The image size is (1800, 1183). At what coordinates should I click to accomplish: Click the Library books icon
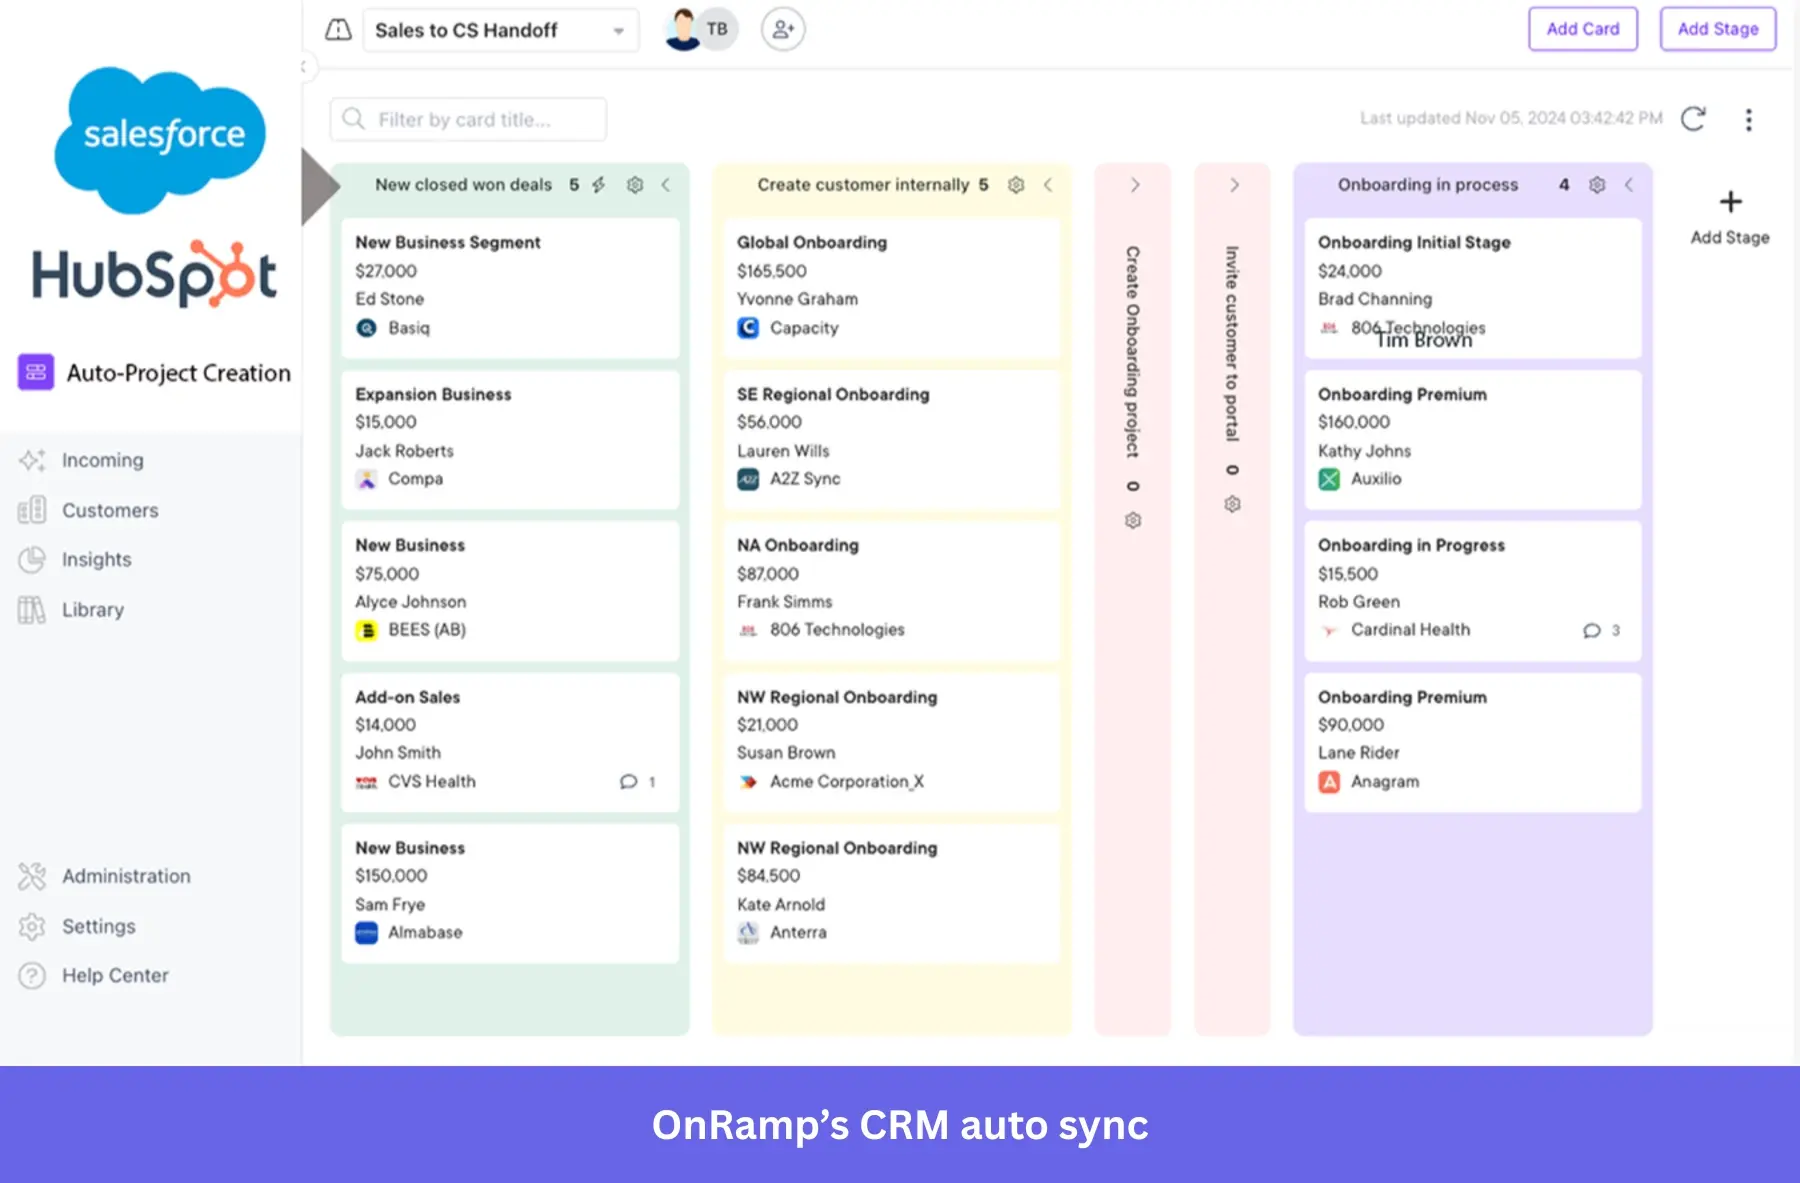point(32,609)
